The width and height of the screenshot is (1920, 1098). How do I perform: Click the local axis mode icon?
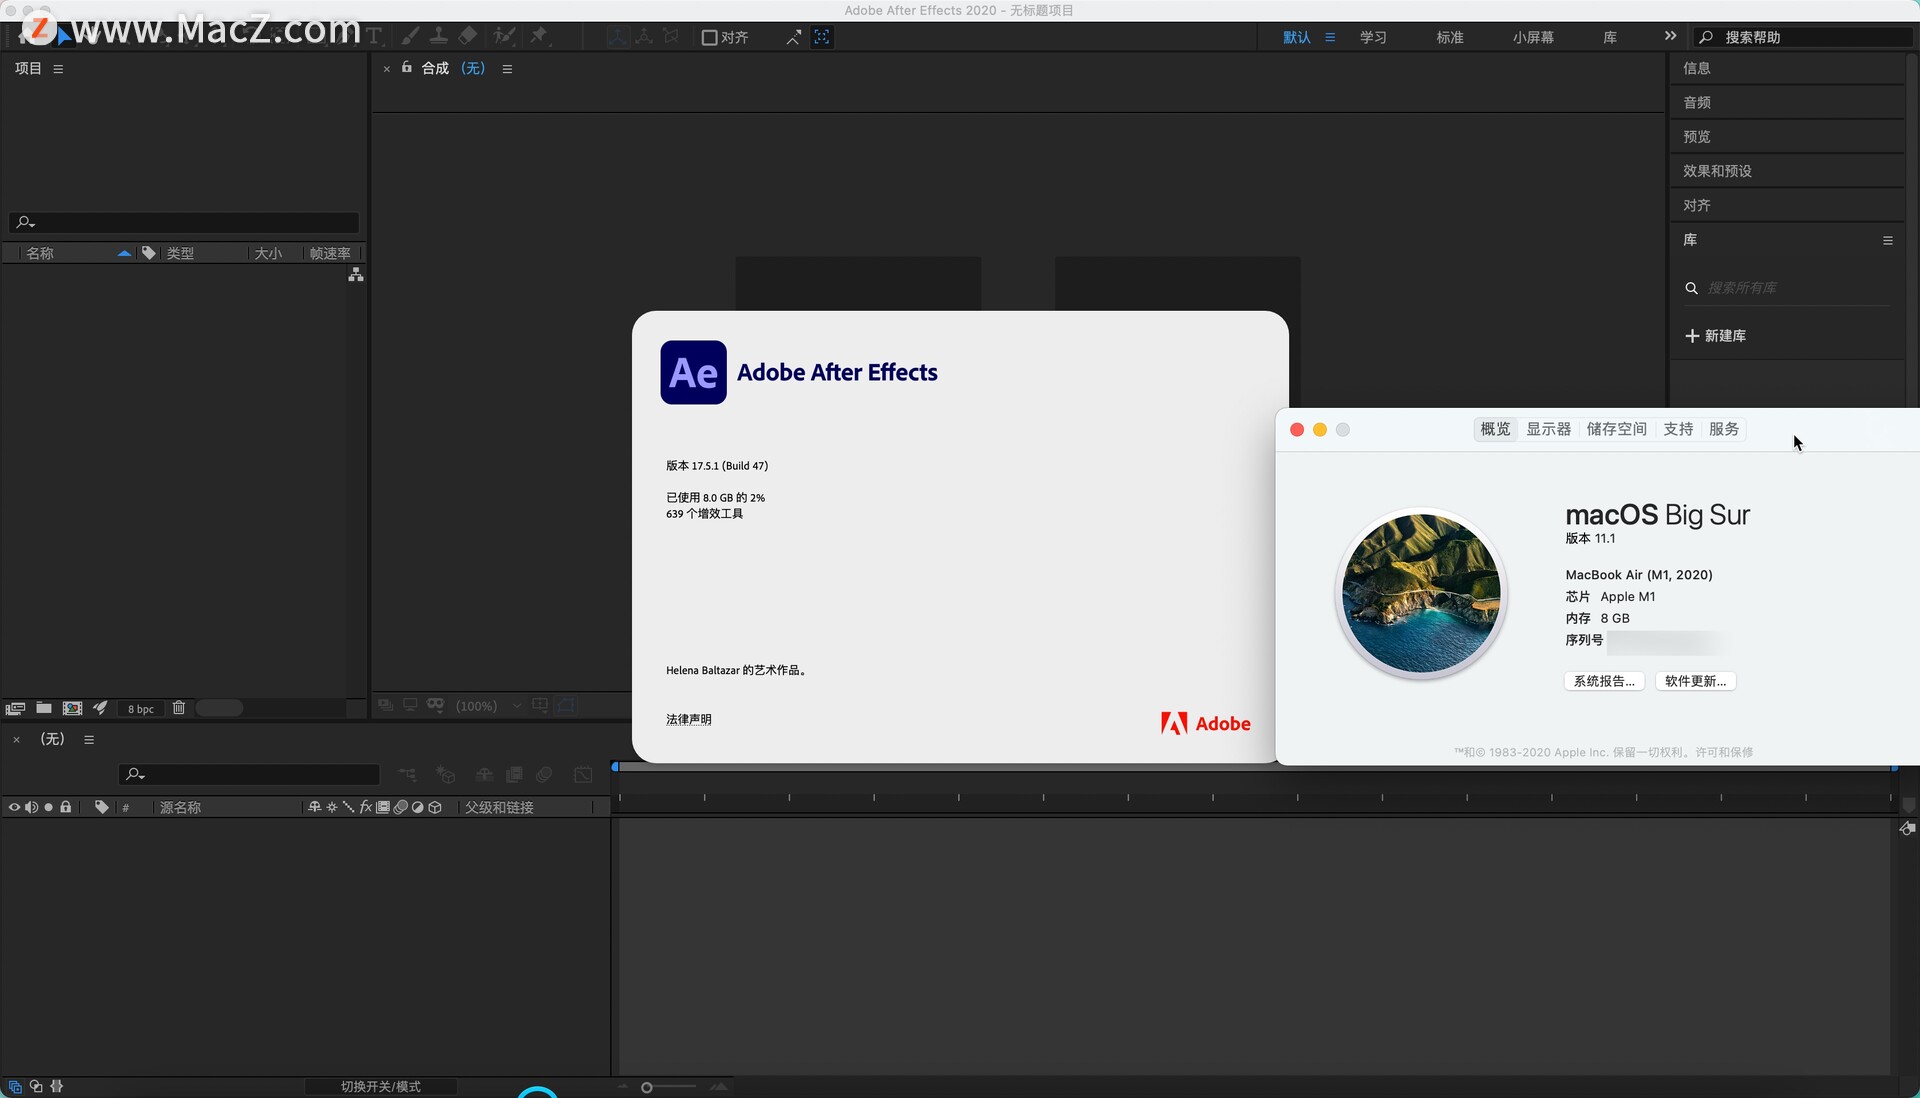[617, 37]
